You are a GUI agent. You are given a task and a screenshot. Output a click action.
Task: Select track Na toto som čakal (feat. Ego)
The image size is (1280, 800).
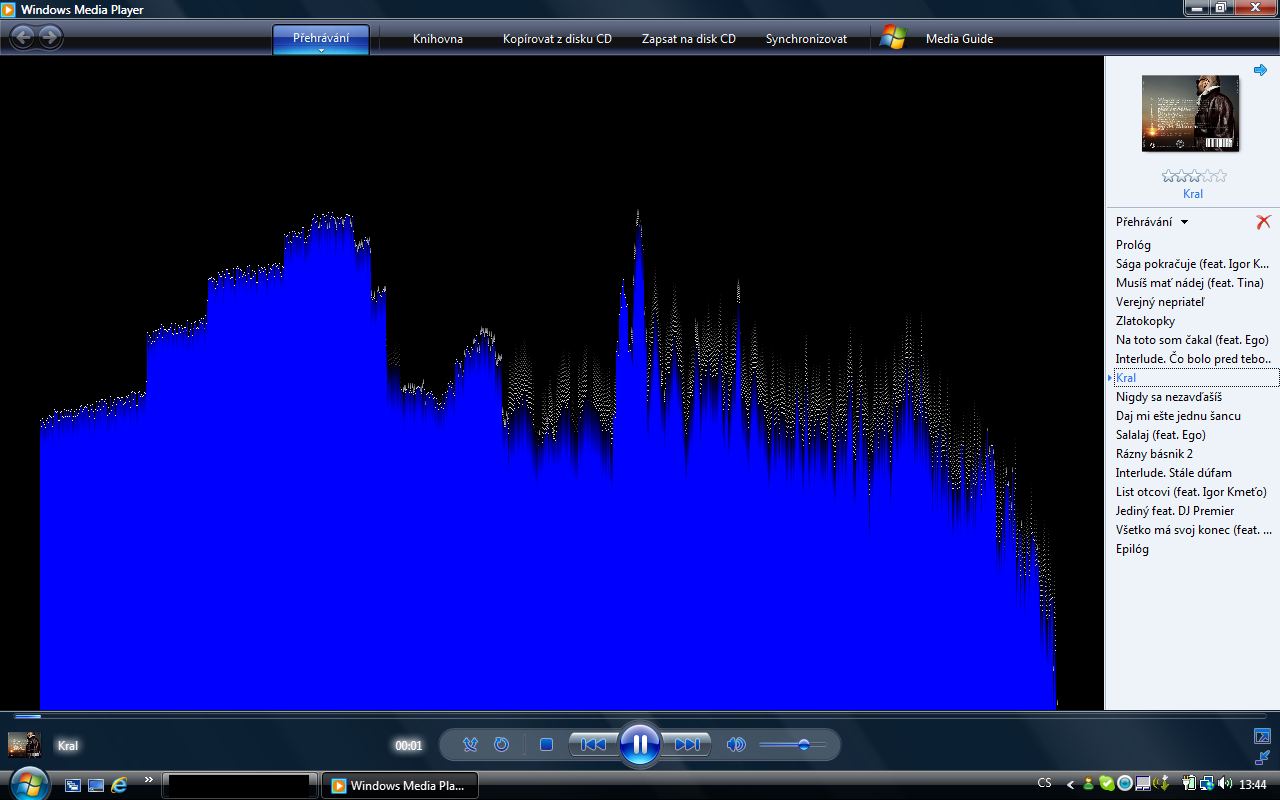(1192, 340)
